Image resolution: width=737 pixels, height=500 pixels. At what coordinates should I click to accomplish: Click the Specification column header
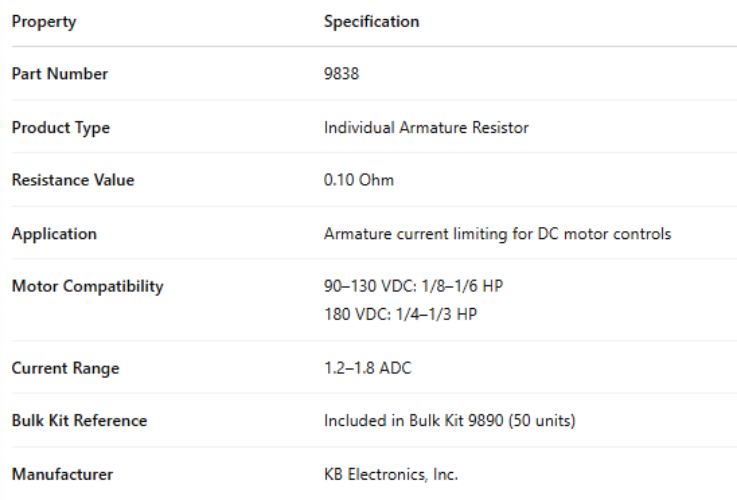(x=371, y=21)
